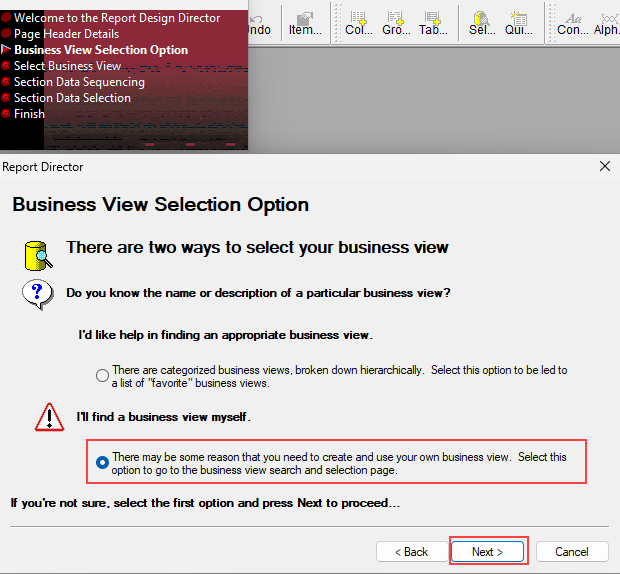Click the 'Business View Selection Option' heading
This screenshot has height=574, width=620.
tap(161, 204)
